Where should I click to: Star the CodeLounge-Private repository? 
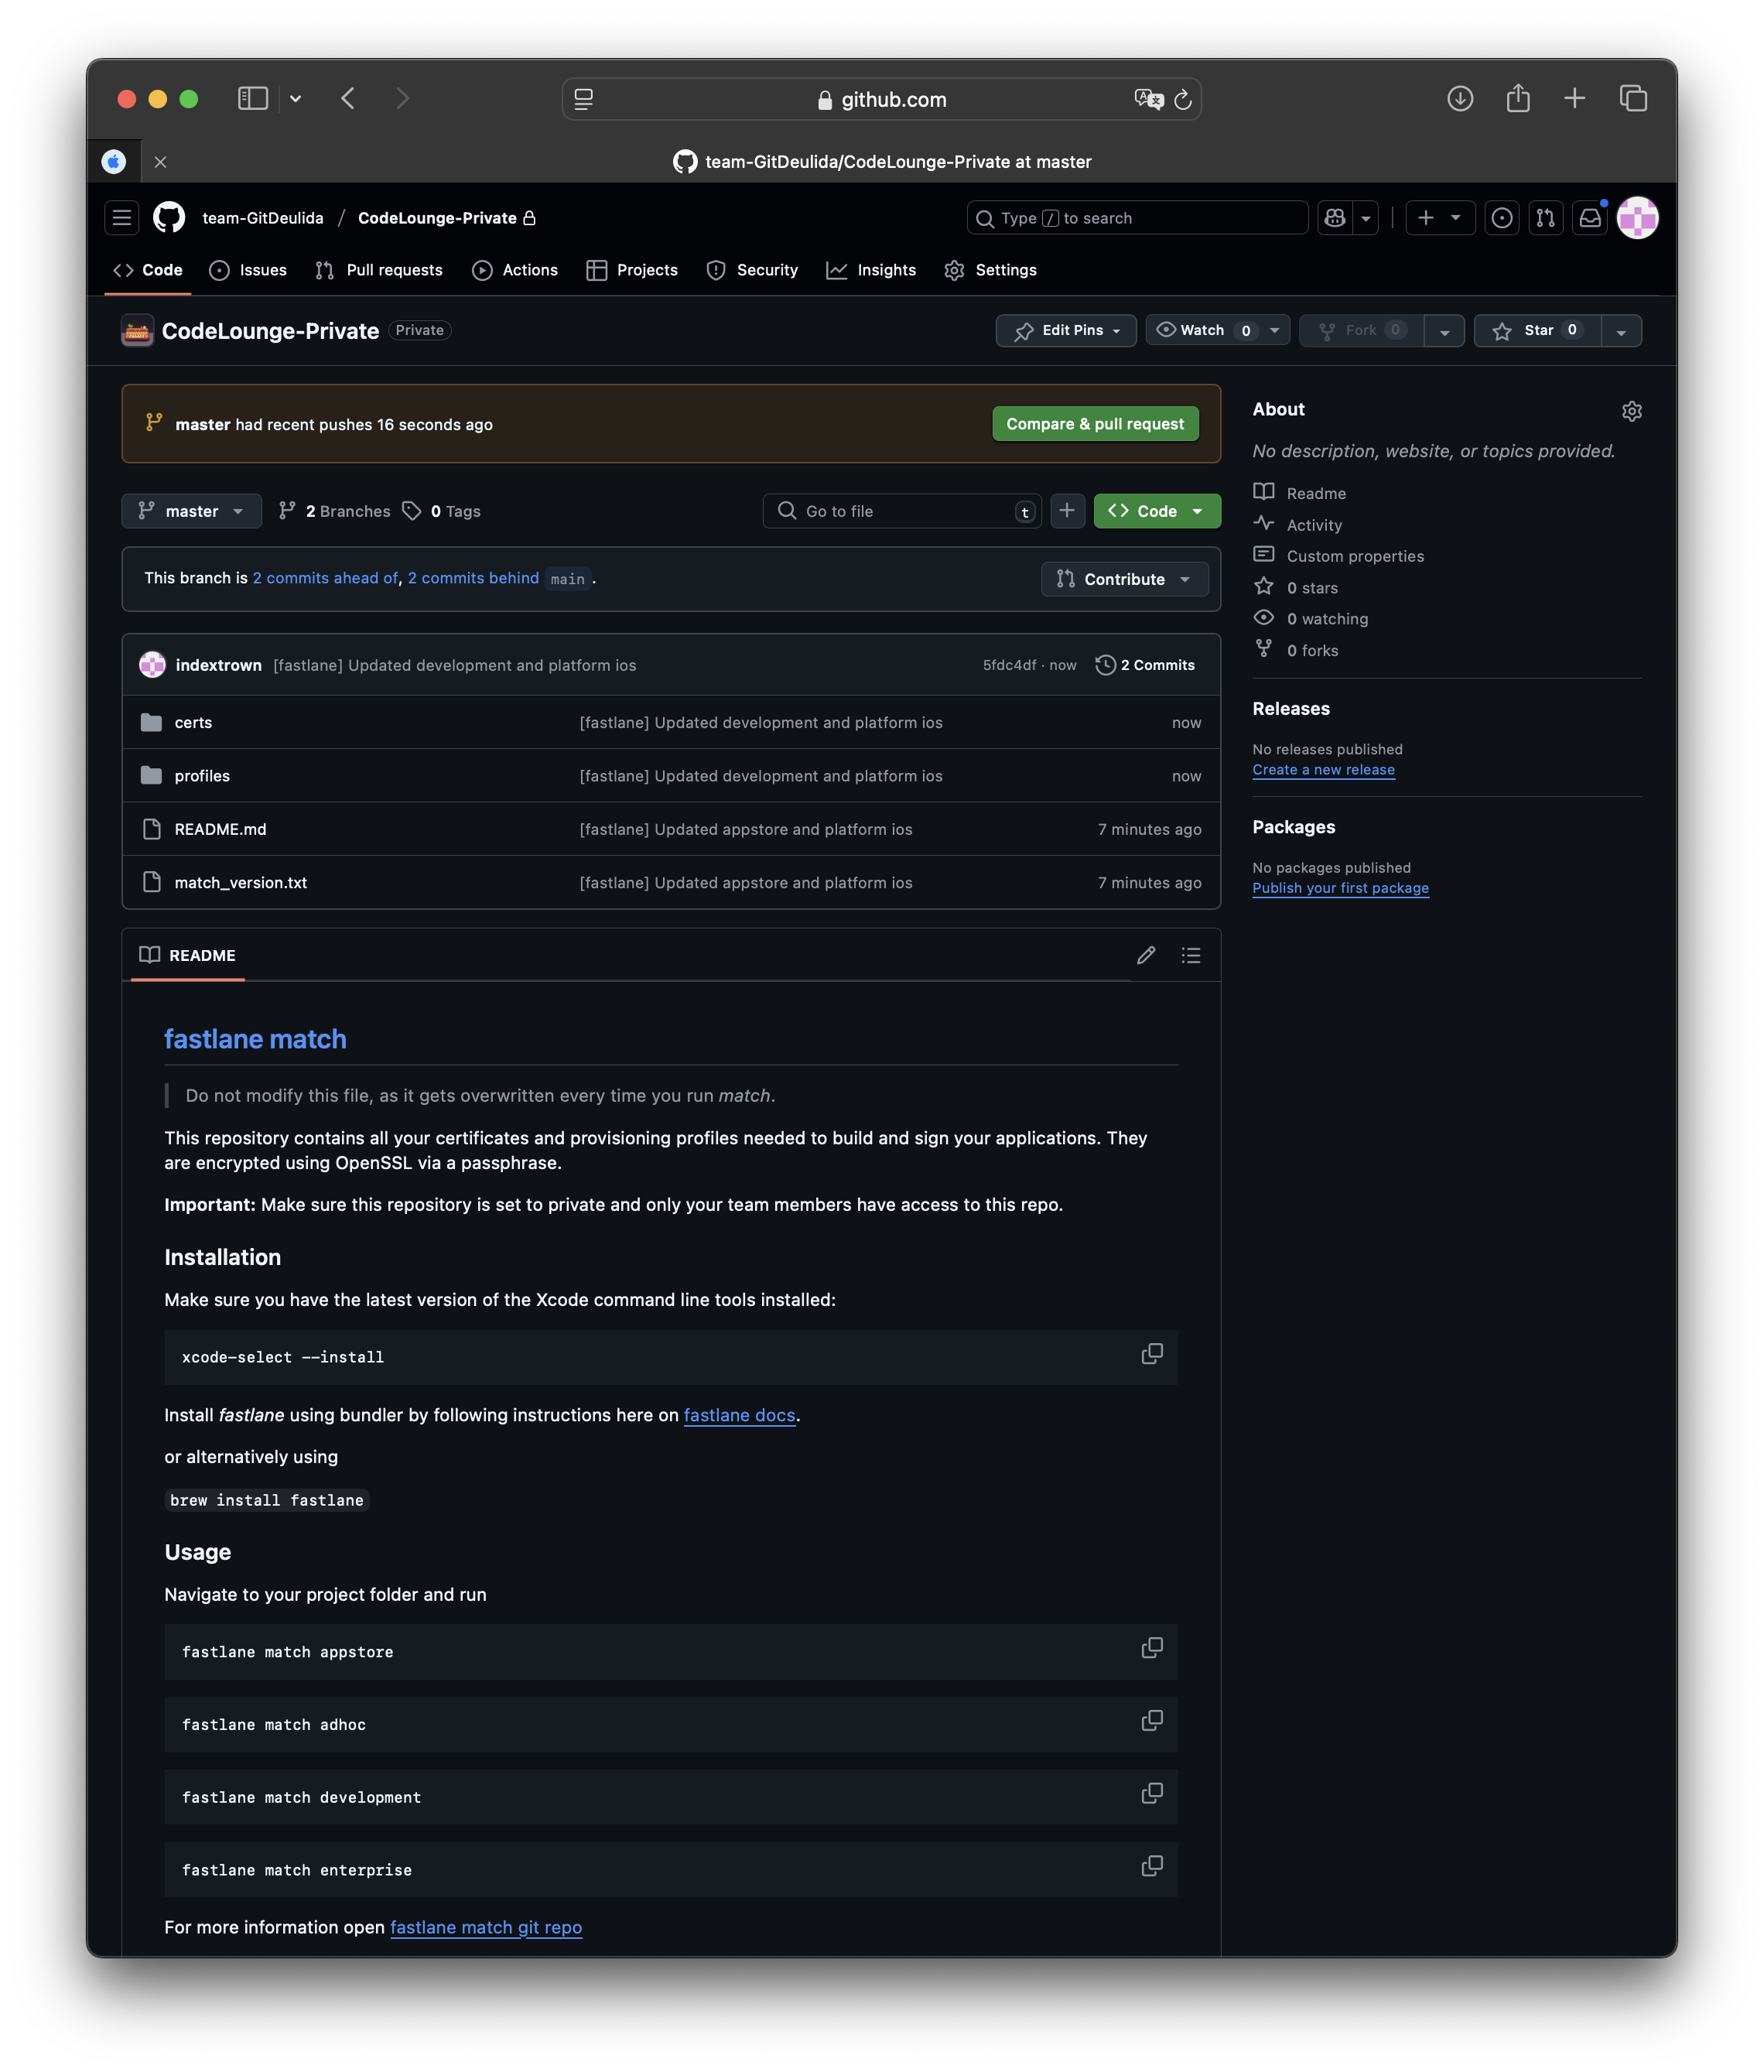1537,331
